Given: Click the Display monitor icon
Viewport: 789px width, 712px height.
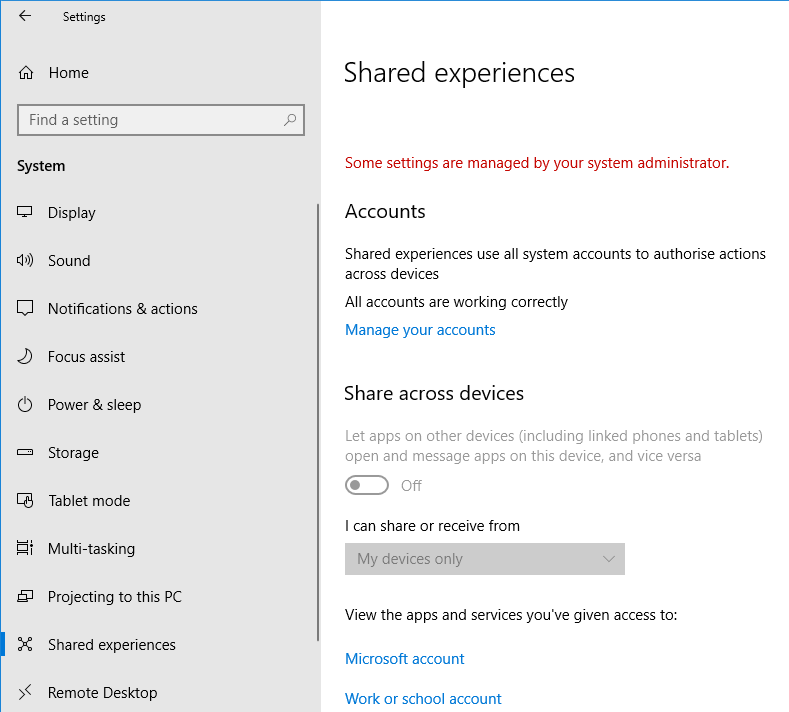Looking at the screenshot, I should click(25, 212).
